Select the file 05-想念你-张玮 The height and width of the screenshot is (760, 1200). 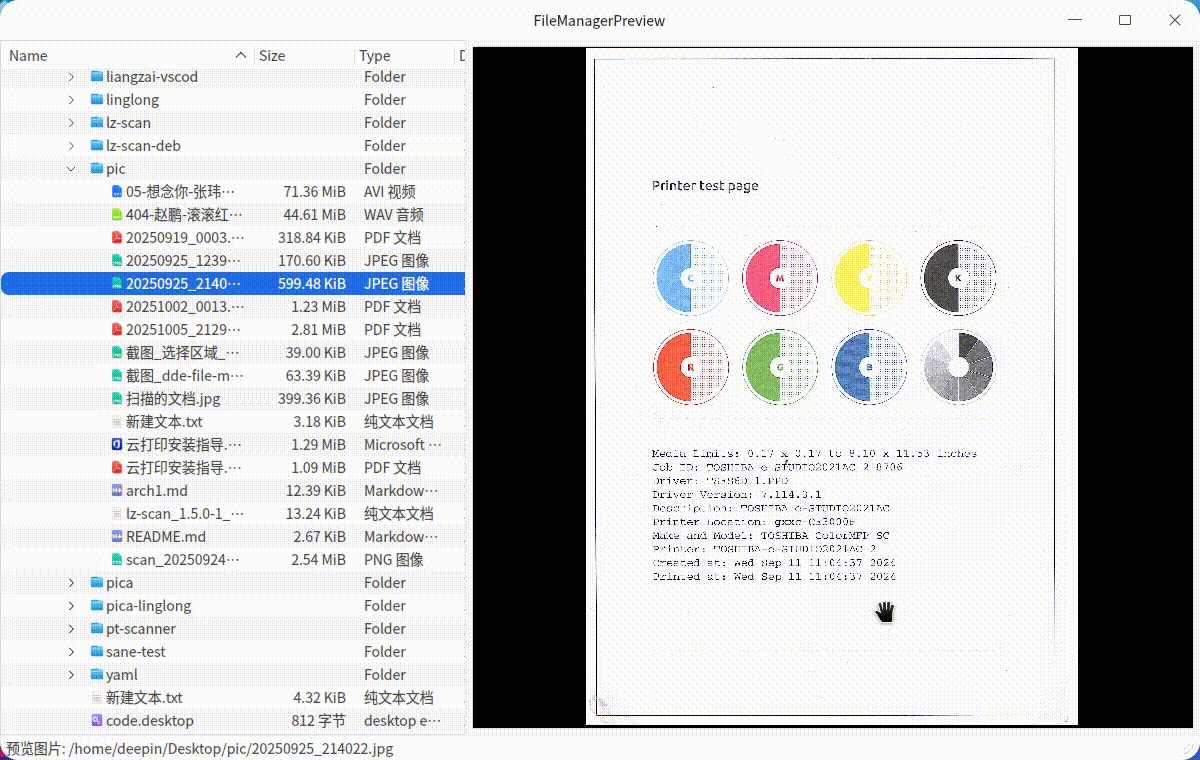pos(181,192)
